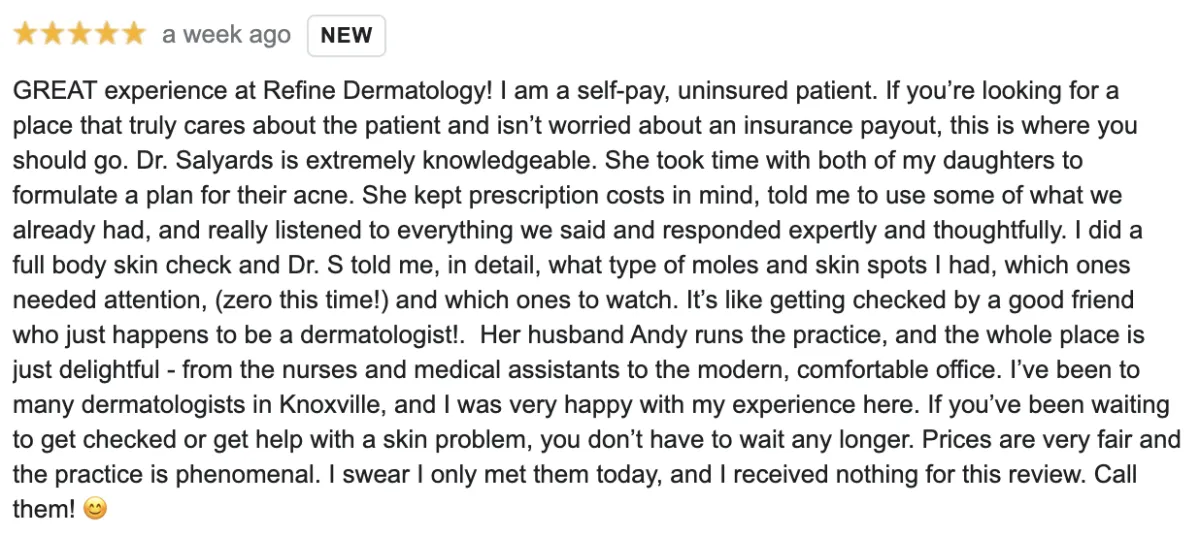Click the NEW badge beside the date
Screen dimensions: 1200x537
pyautogui.click(x=346, y=36)
